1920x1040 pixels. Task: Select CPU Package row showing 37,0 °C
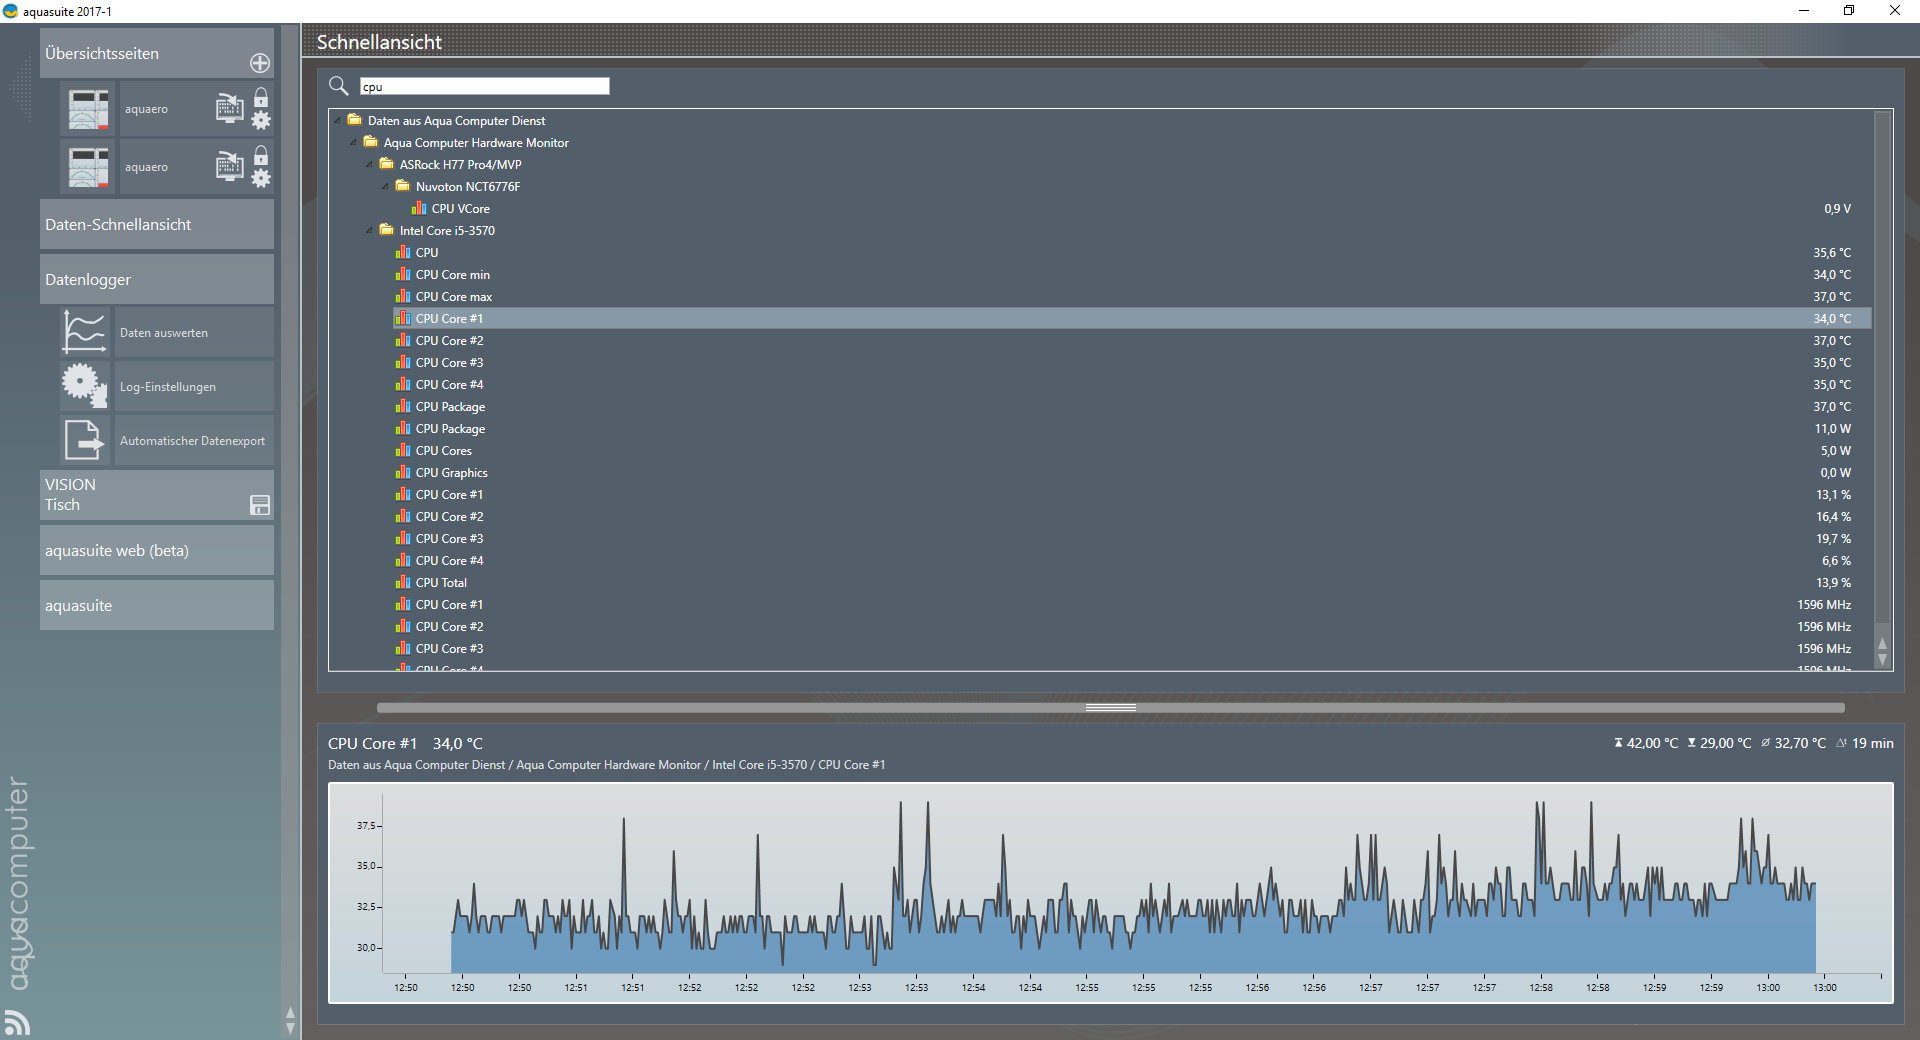coord(1131,407)
